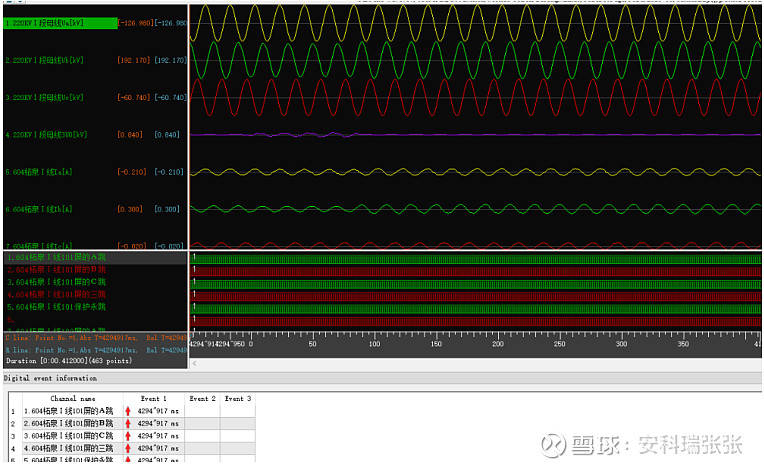Click orange -126.980 value for channel 1
This screenshot has width=764, height=468.
click(x=133, y=22)
